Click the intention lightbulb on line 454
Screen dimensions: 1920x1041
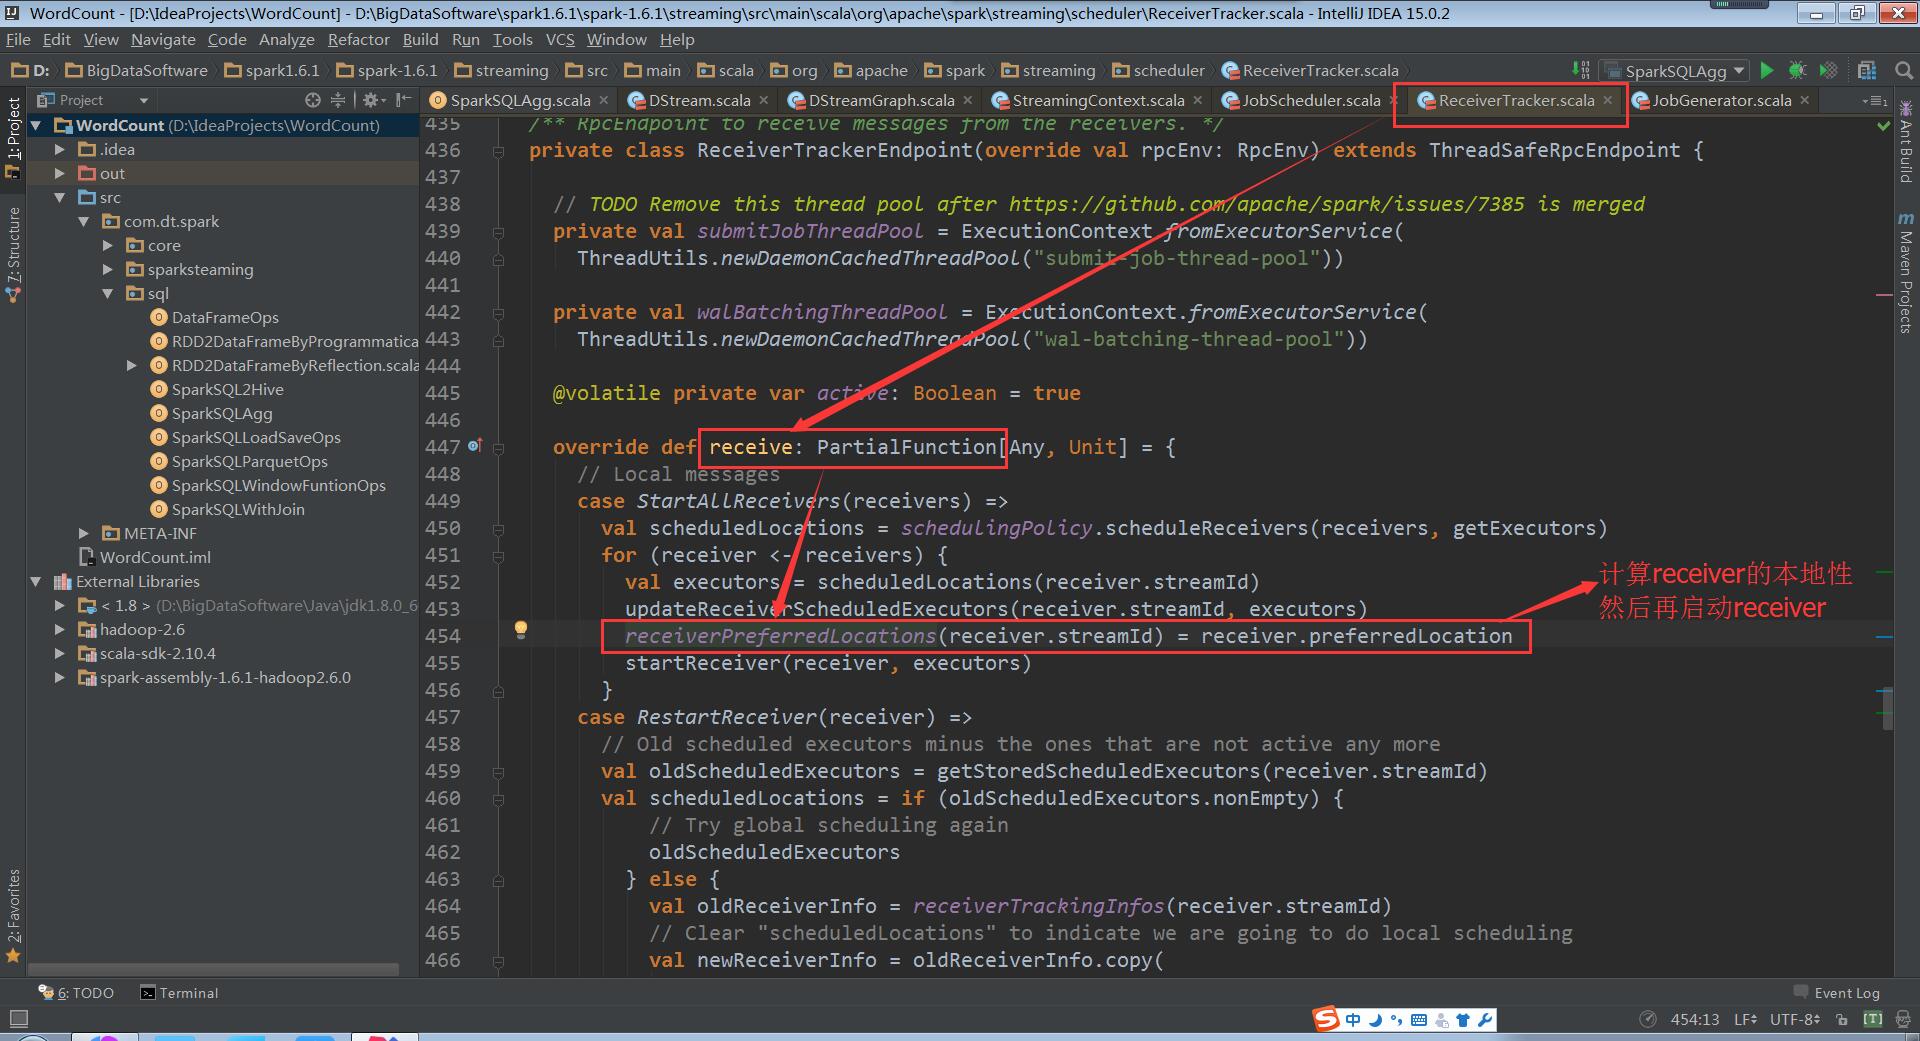[520, 629]
